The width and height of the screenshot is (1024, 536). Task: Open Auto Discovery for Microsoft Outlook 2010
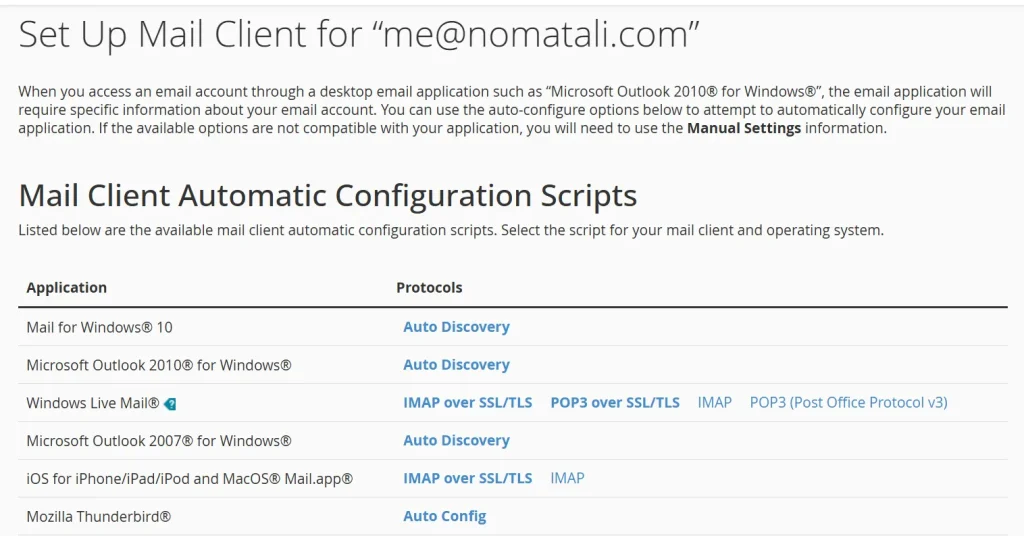[456, 365]
